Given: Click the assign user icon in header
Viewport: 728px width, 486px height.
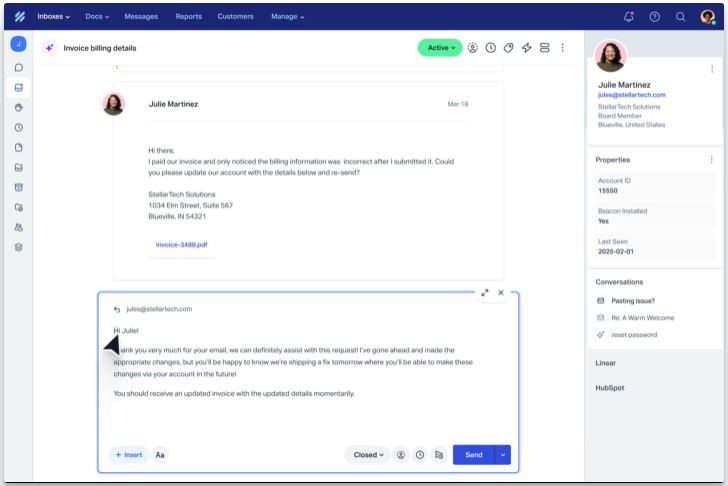Looking at the screenshot, I should point(473,48).
